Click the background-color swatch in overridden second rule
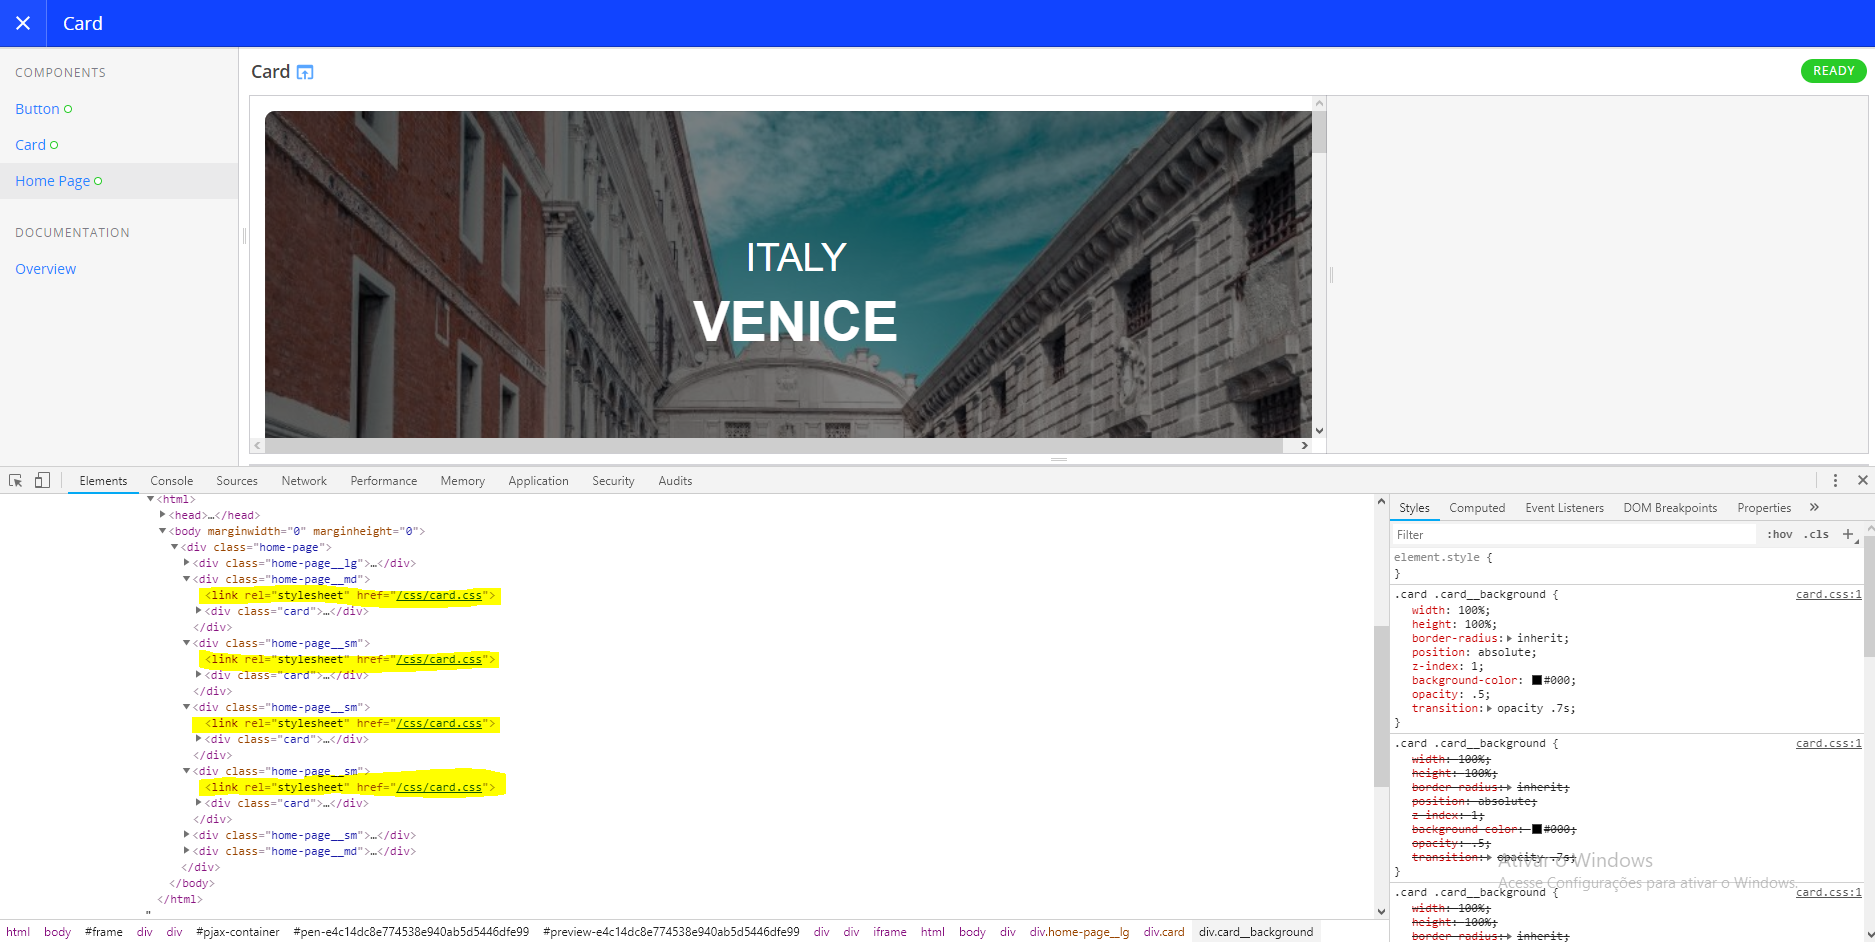The height and width of the screenshot is (942, 1875). pos(1537,829)
